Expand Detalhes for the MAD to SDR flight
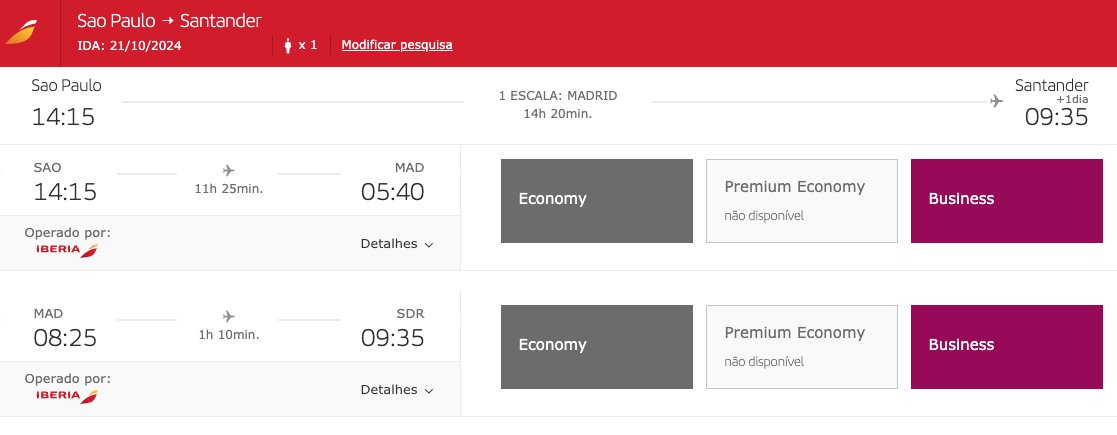 coord(397,389)
